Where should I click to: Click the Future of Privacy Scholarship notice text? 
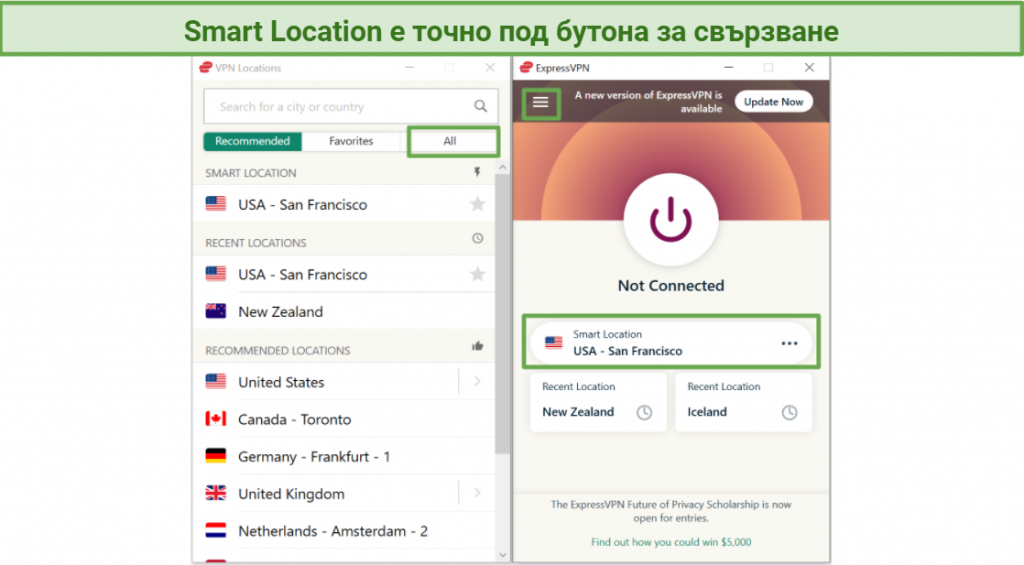[x=671, y=511]
